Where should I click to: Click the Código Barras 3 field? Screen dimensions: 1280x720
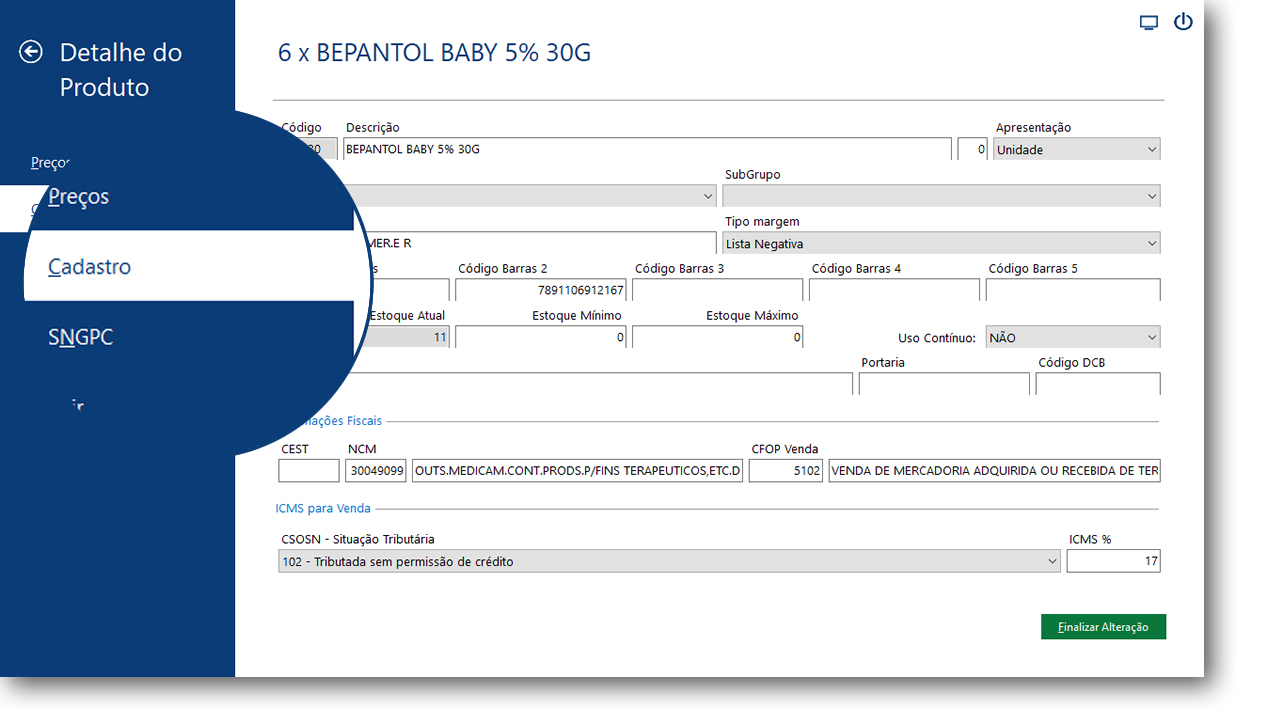[x=717, y=290]
